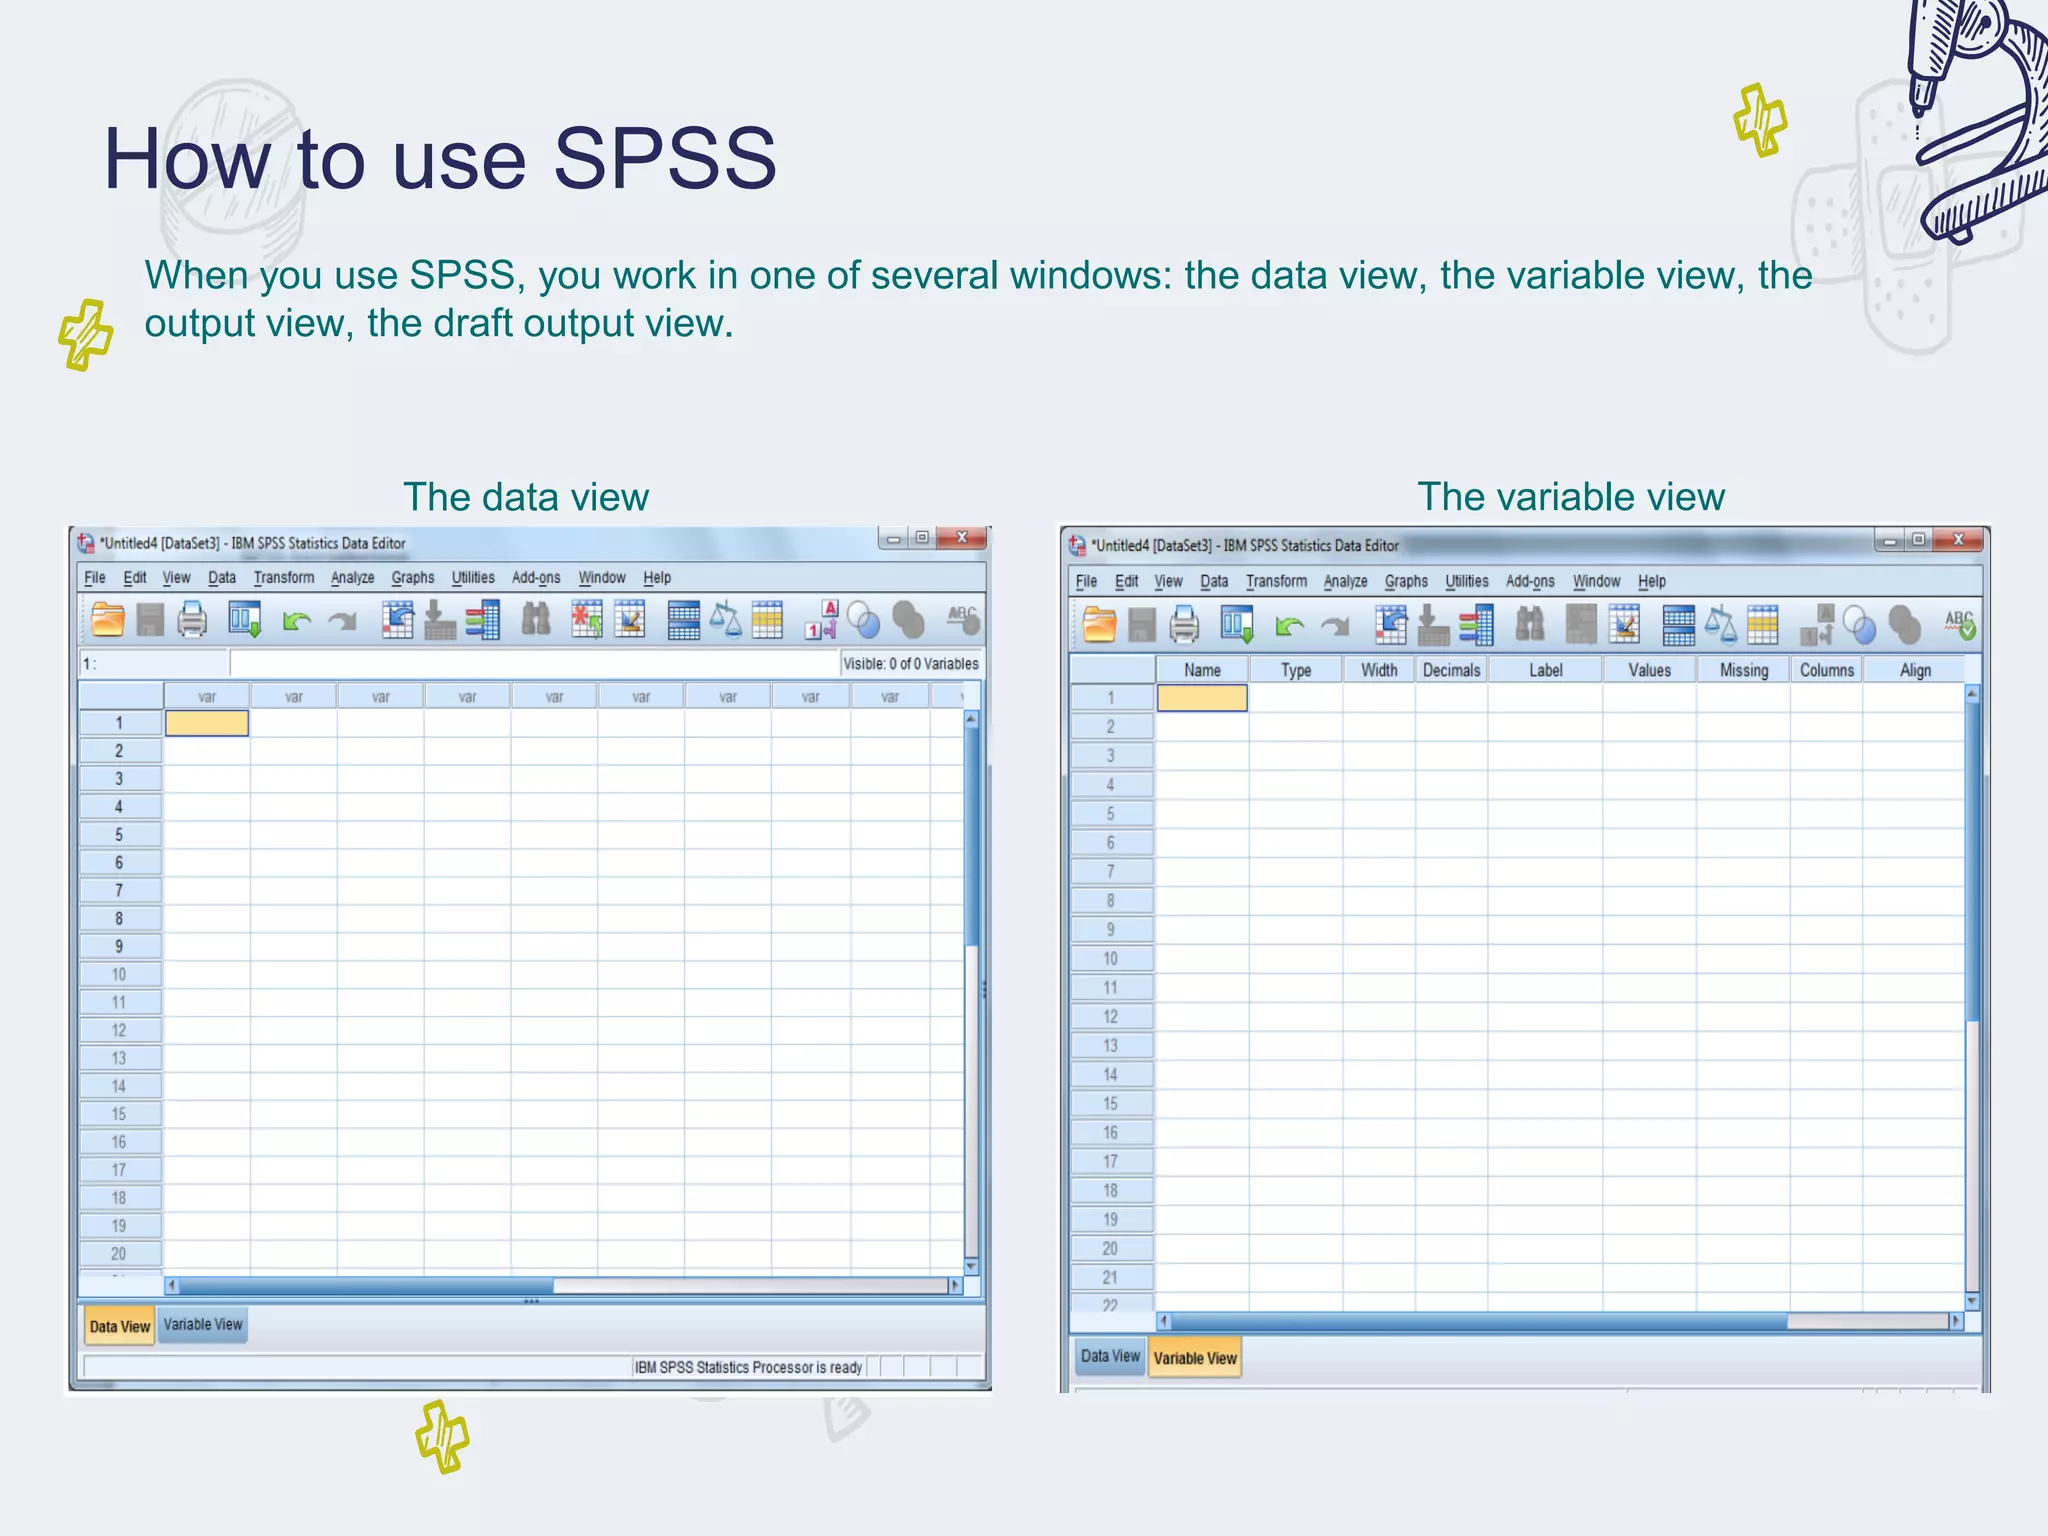Click Align column header in variable view
Image resolution: width=2048 pixels, height=1536 pixels.
point(1915,670)
